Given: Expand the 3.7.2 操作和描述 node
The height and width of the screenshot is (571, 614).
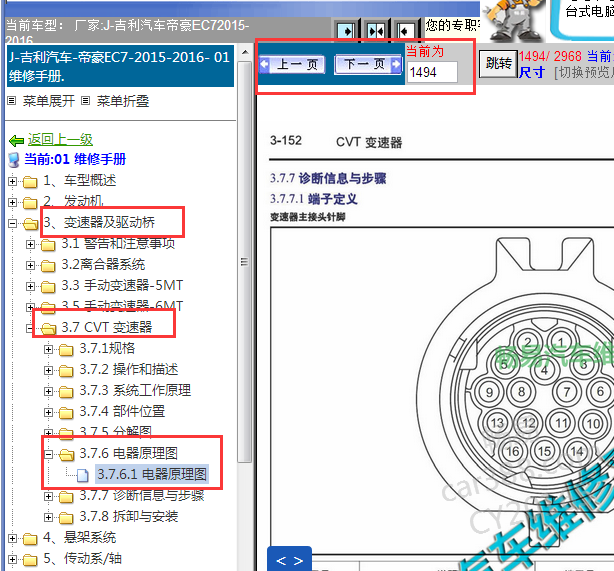Looking at the screenshot, I should tap(48, 370).
